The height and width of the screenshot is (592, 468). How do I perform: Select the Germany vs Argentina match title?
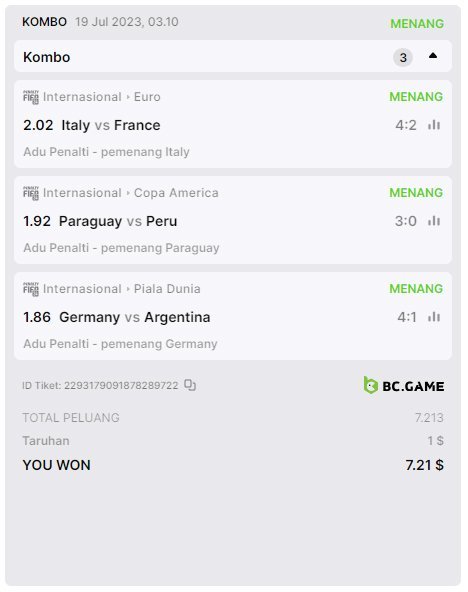135,317
